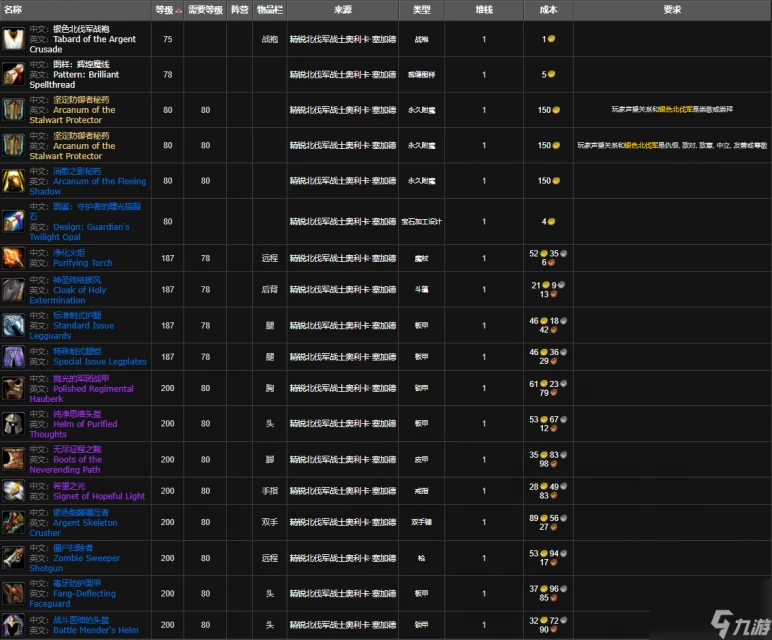Select the Argent Skeleton Crusher icon
The height and width of the screenshot is (640, 772).
(14, 522)
